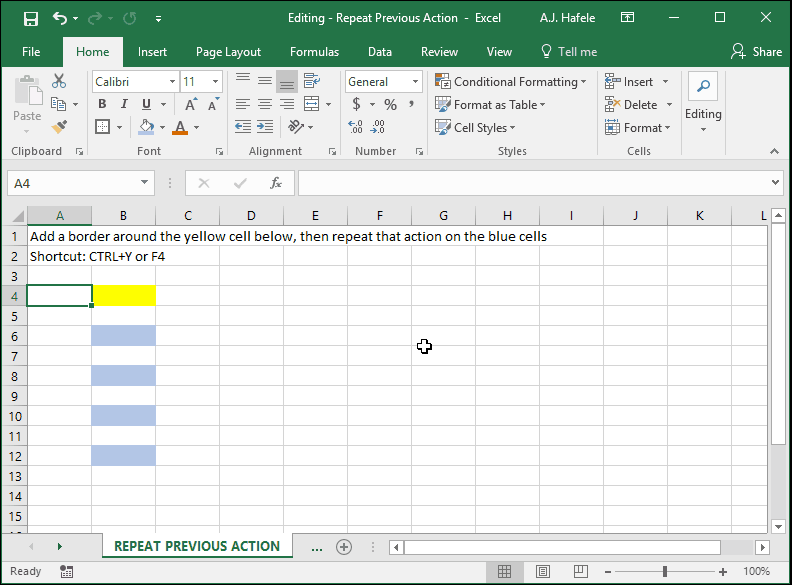The width and height of the screenshot is (792, 585).
Task: Open the File tab
Action: tap(31, 52)
